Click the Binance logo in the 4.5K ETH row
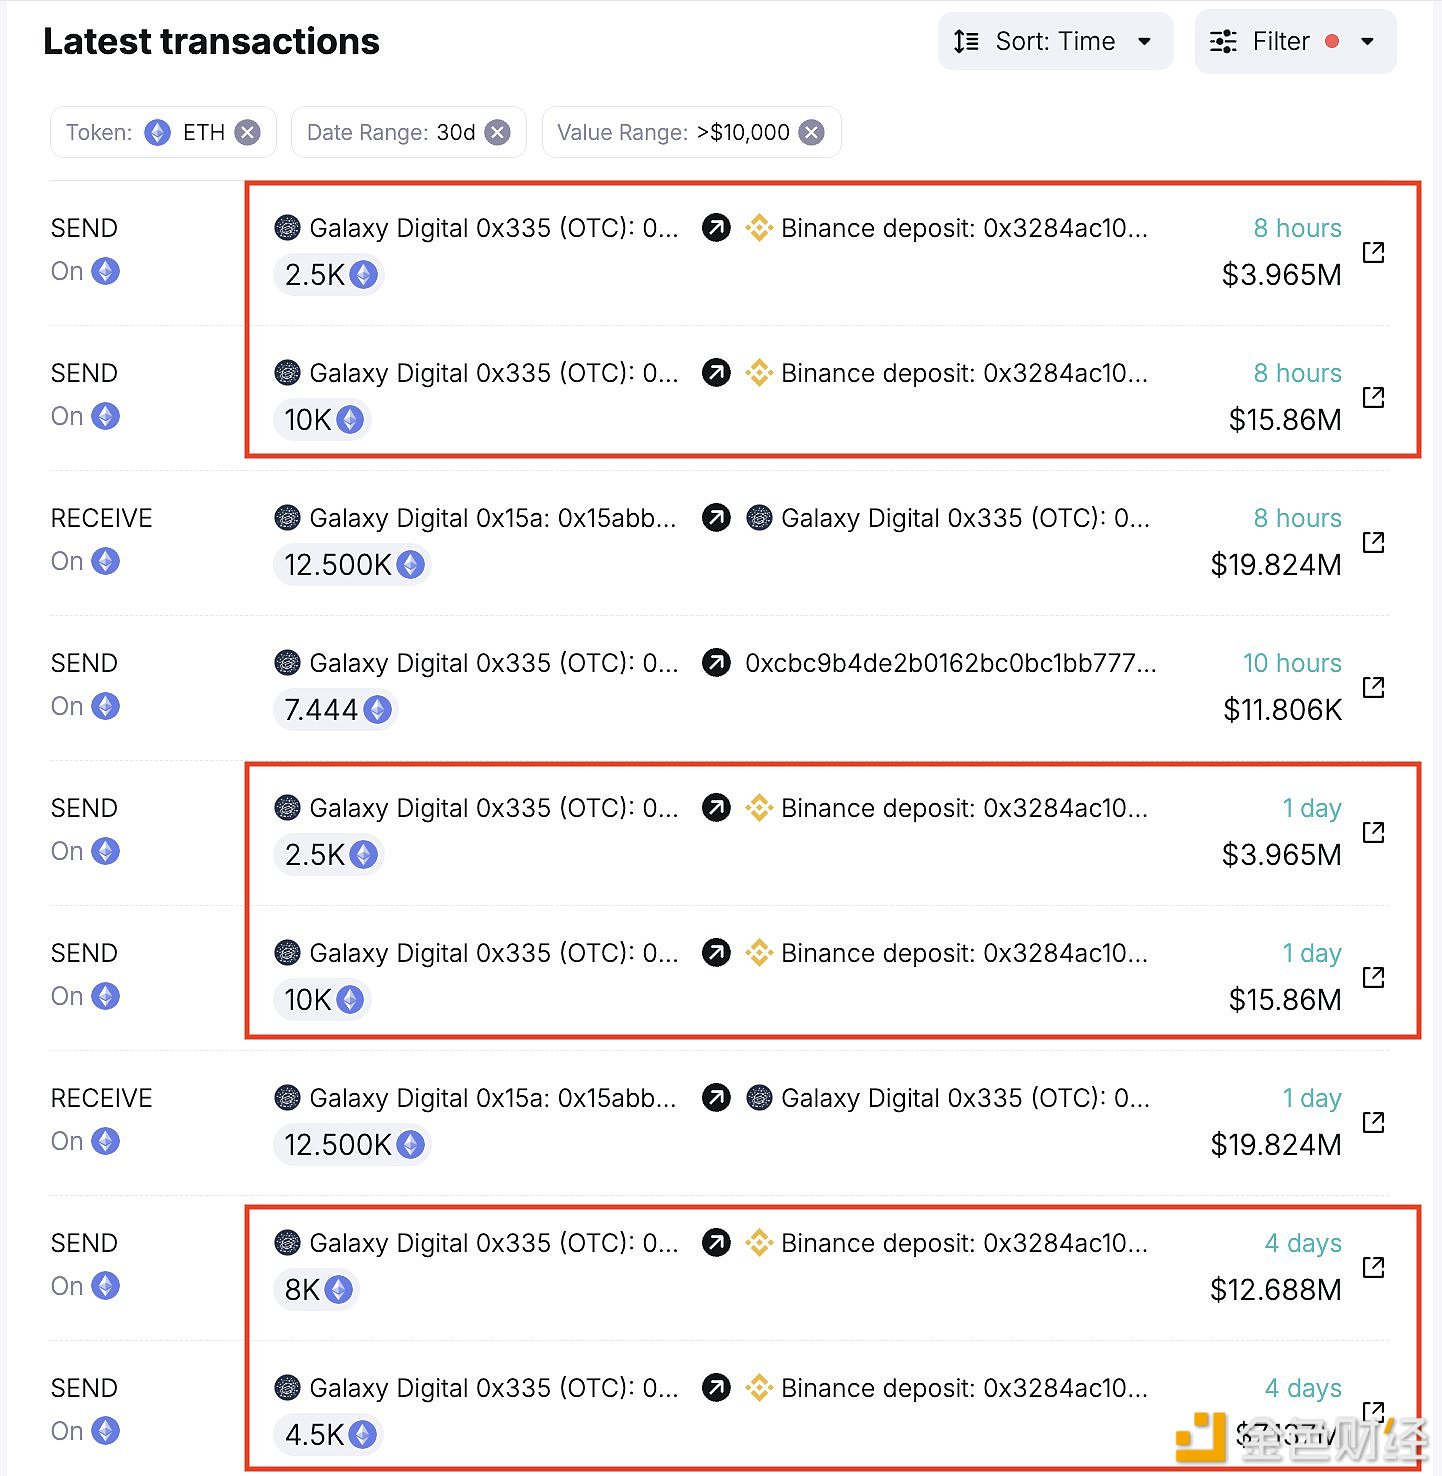1442x1476 pixels. pyautogui.click(x=759, y=1388)
